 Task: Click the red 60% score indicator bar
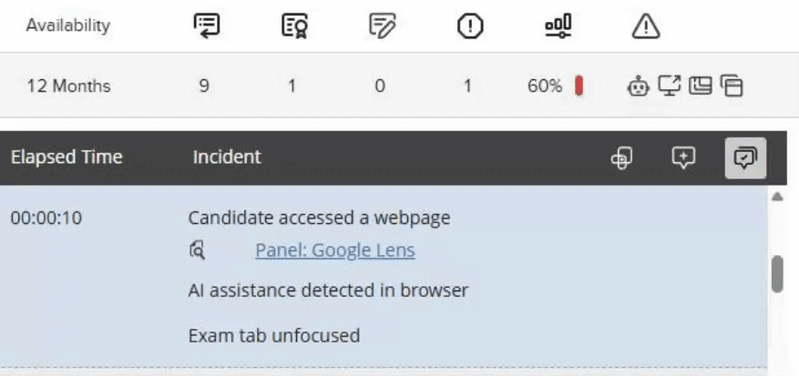(x=579, y=86)
